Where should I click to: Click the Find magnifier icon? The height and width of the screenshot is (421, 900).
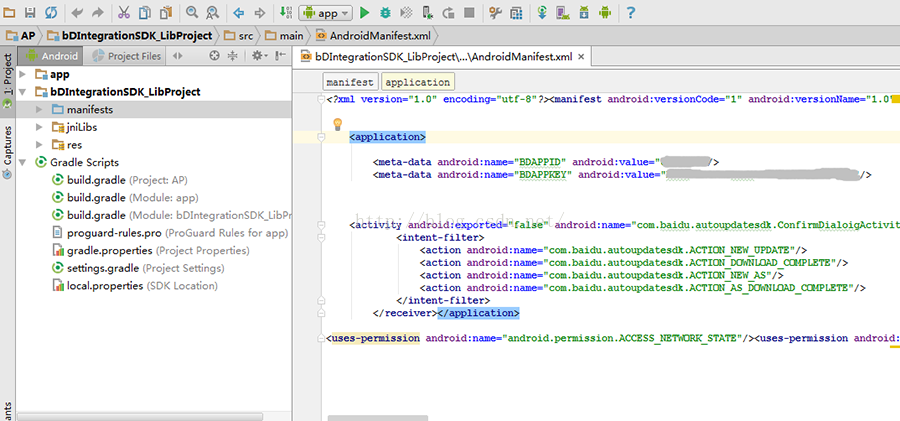[192, 12]
